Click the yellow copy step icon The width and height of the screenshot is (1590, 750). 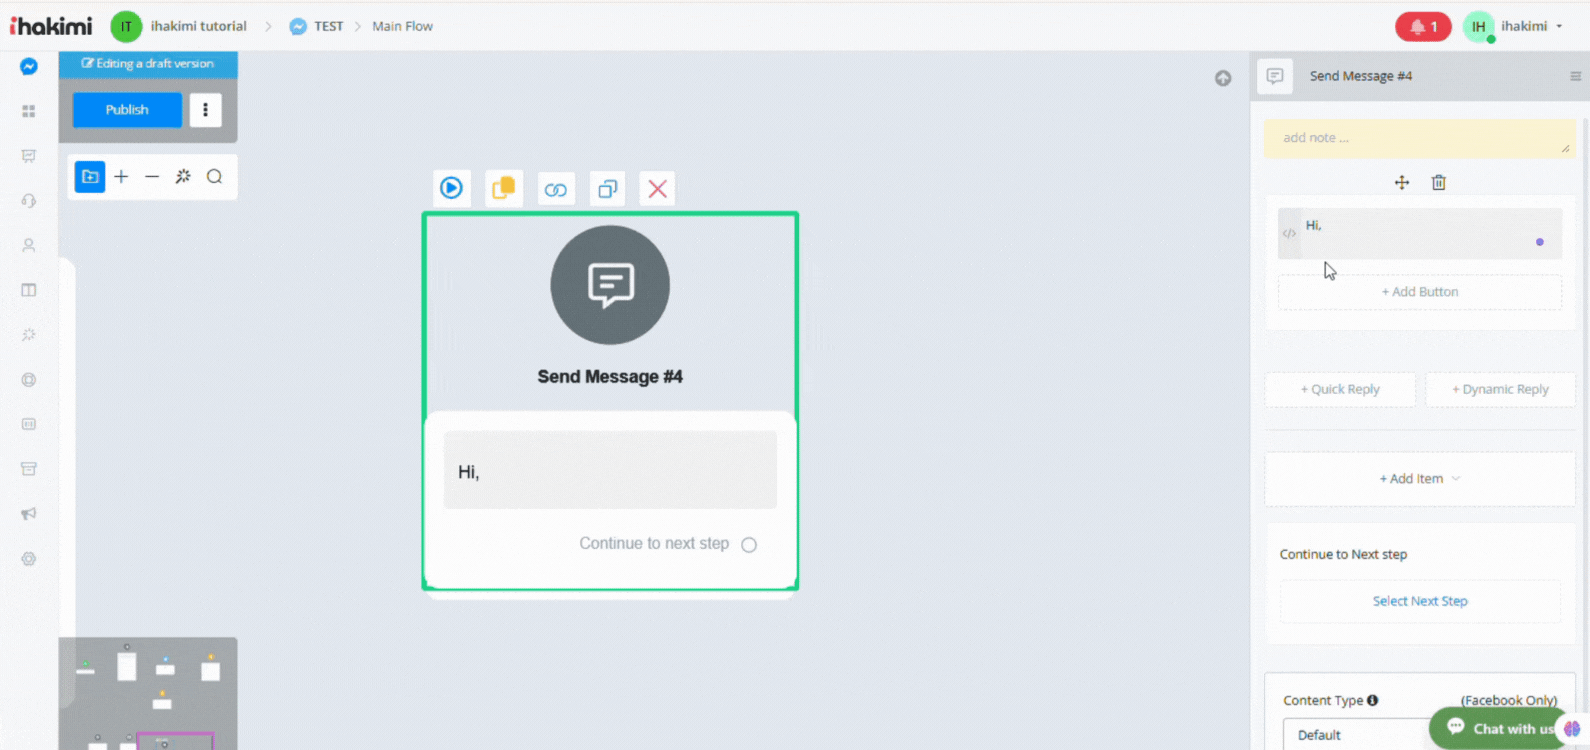pos(504,188)
